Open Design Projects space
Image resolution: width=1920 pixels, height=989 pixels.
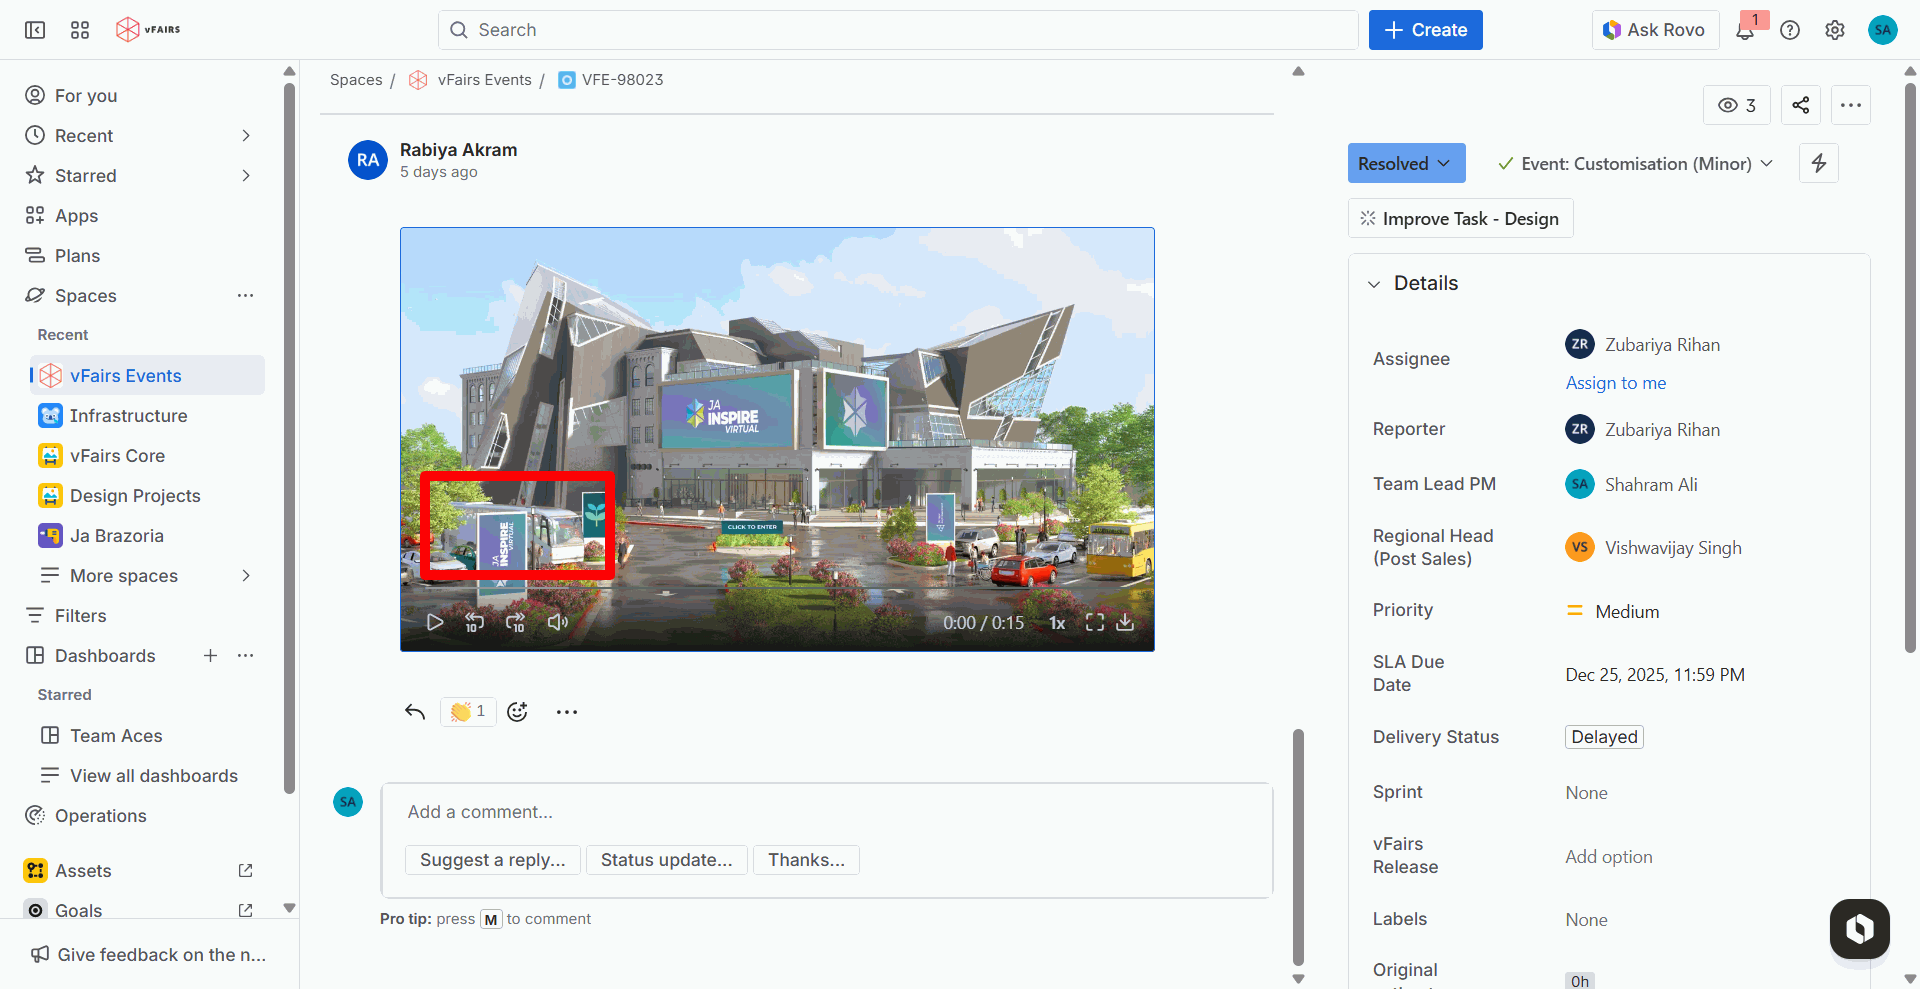(x=135, y=496)
